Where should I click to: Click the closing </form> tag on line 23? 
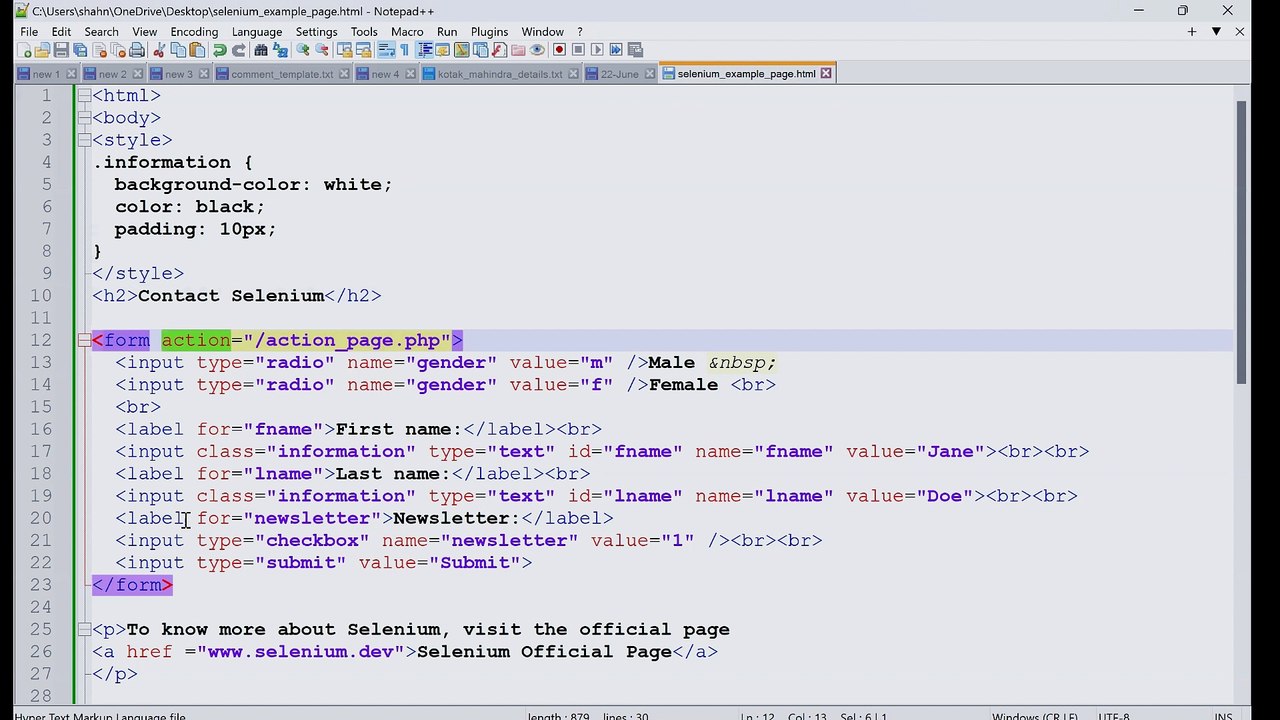coord(132,585)
